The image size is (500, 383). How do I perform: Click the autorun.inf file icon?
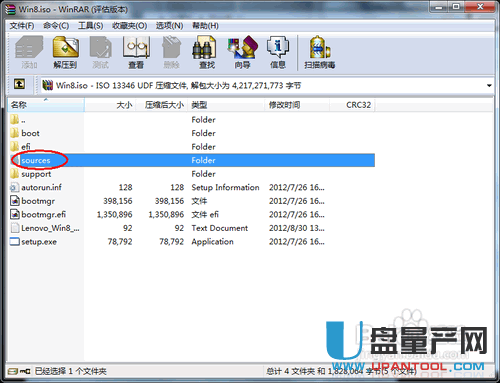(x=15, y=187)
